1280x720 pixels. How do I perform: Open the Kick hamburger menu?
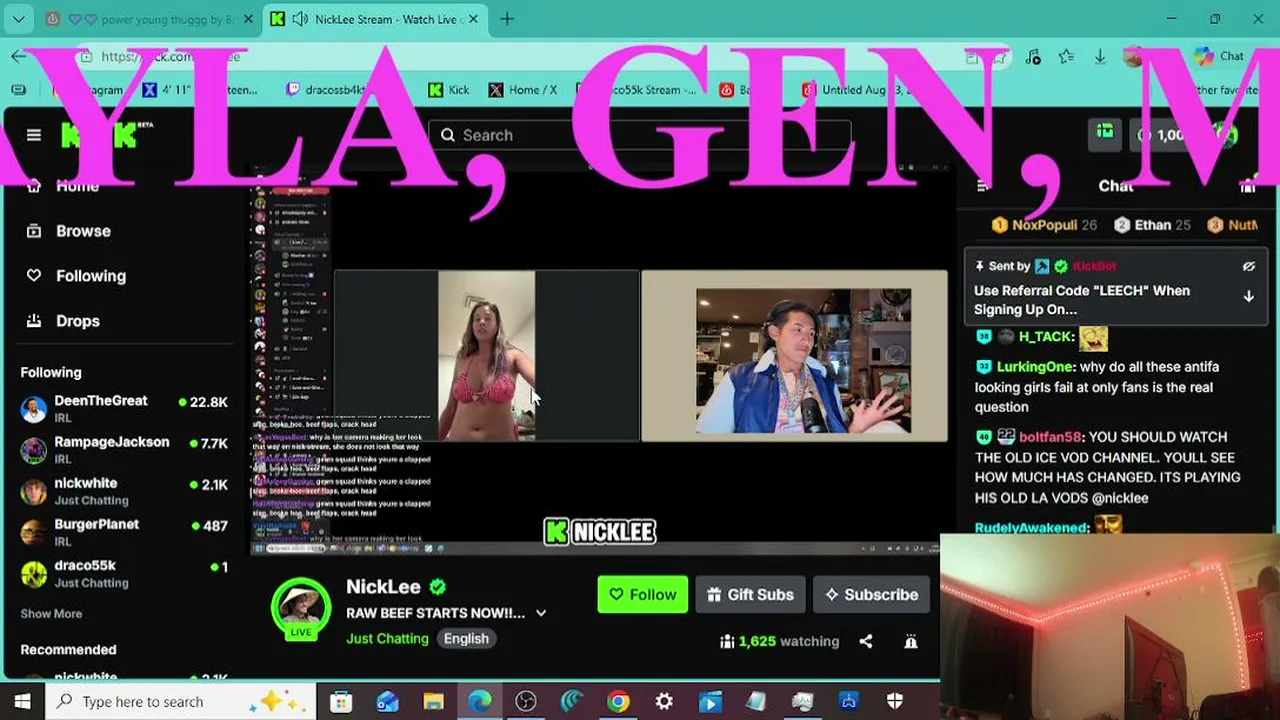pyautogui.click(x=34, y=135)
